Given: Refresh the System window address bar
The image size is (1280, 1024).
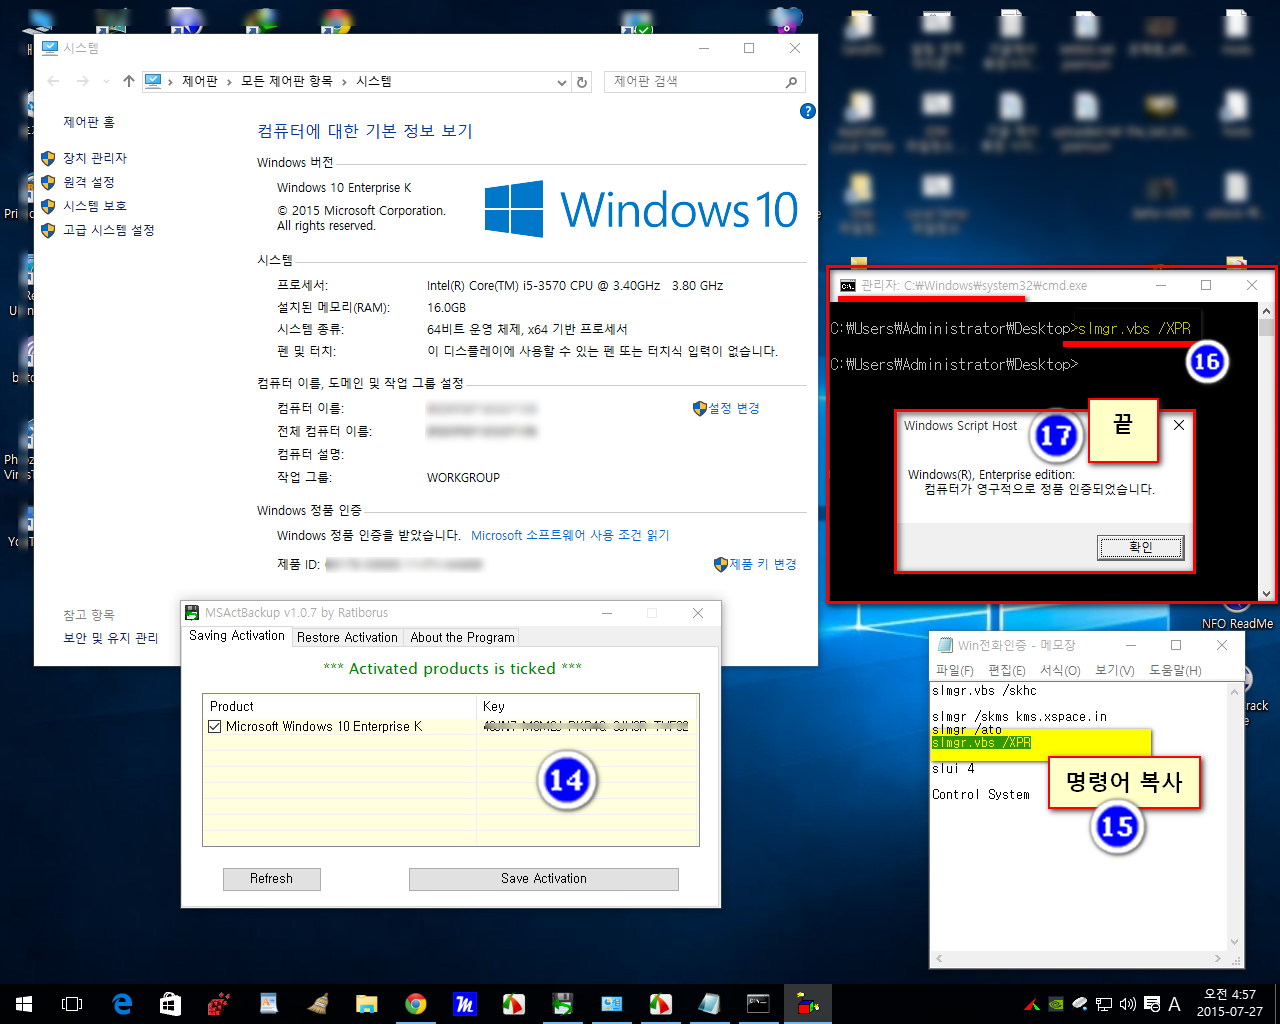Looking at the screenshot, I should [x=582, y=82].
